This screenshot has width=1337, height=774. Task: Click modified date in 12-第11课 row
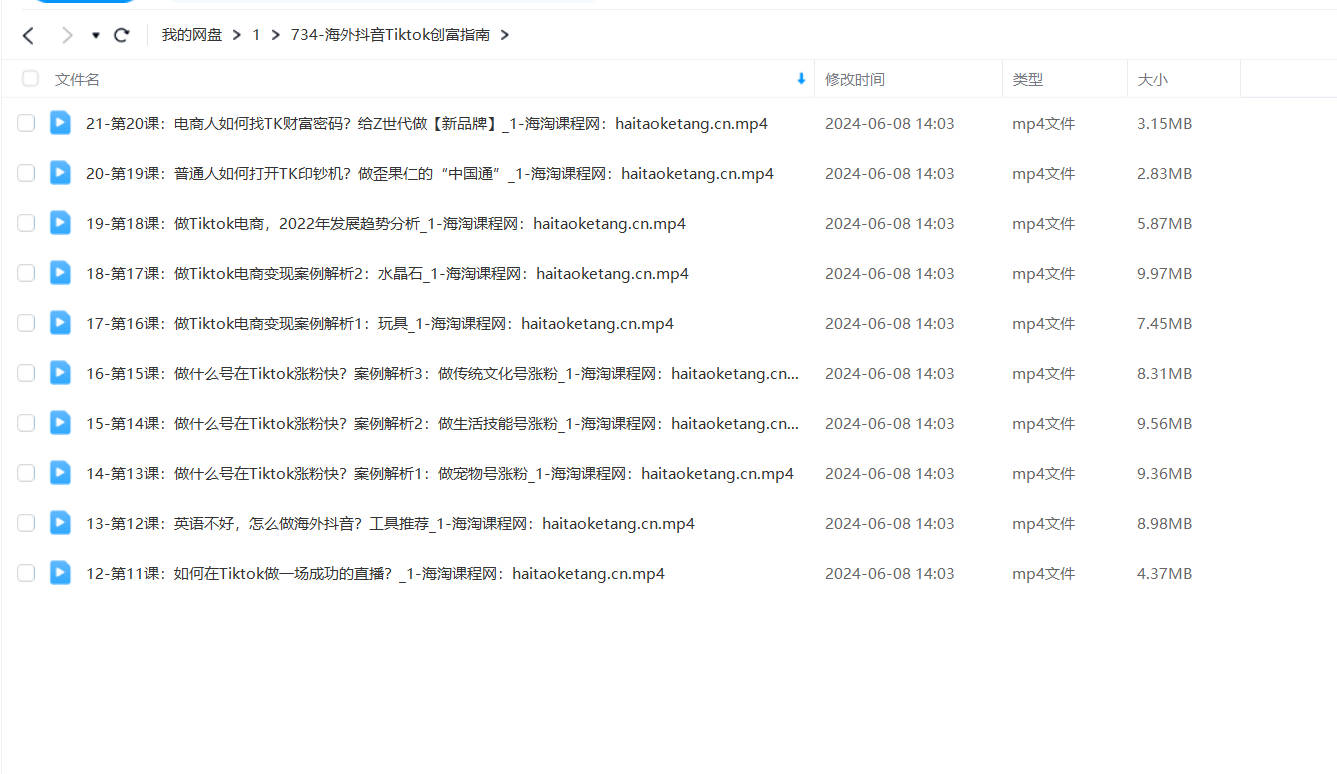point(889,574)
